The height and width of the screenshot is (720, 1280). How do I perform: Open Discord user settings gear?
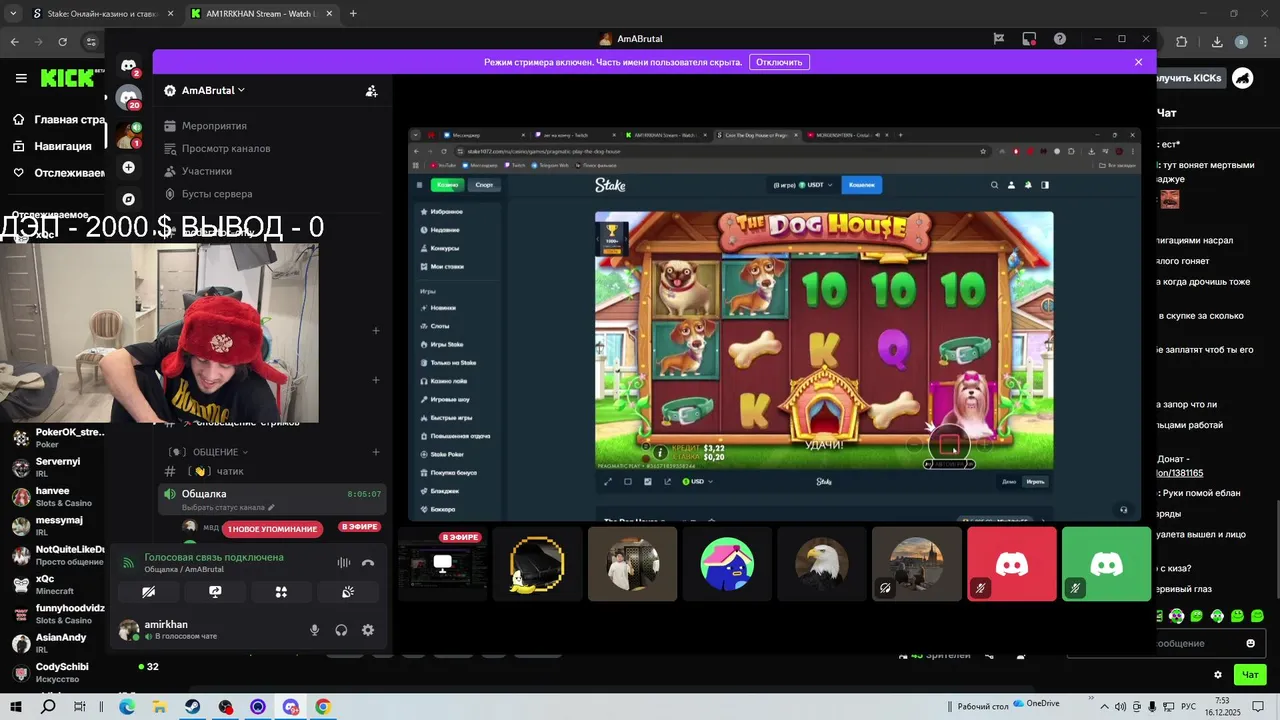tap(368, 630)
